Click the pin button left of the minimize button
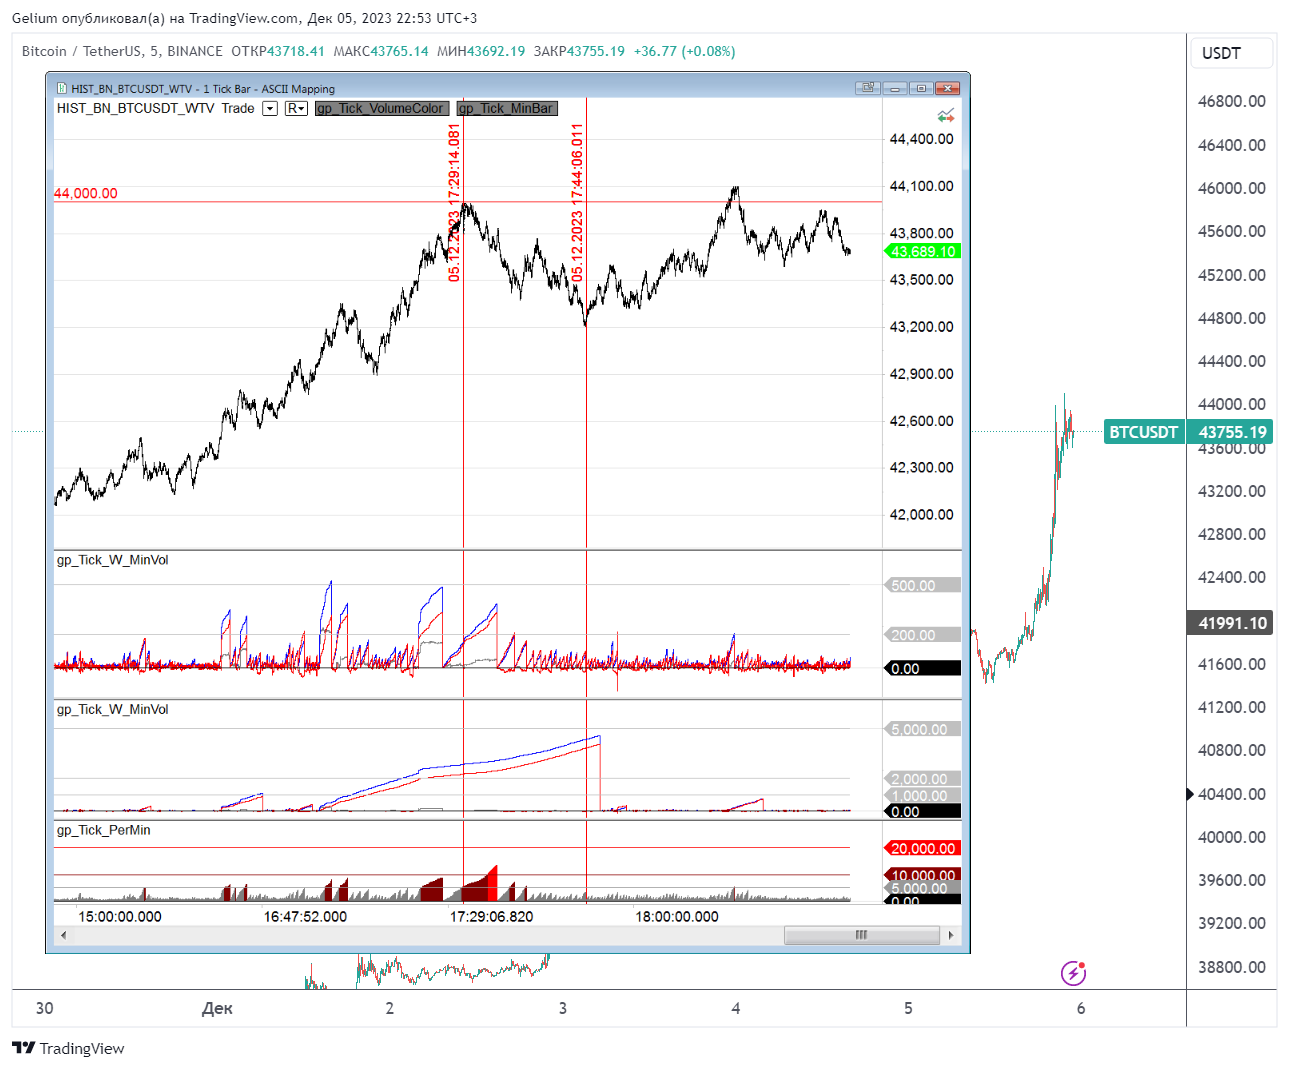This screenshot has width=1289, height=1069. pyautogui.click(x=867, y=88)
